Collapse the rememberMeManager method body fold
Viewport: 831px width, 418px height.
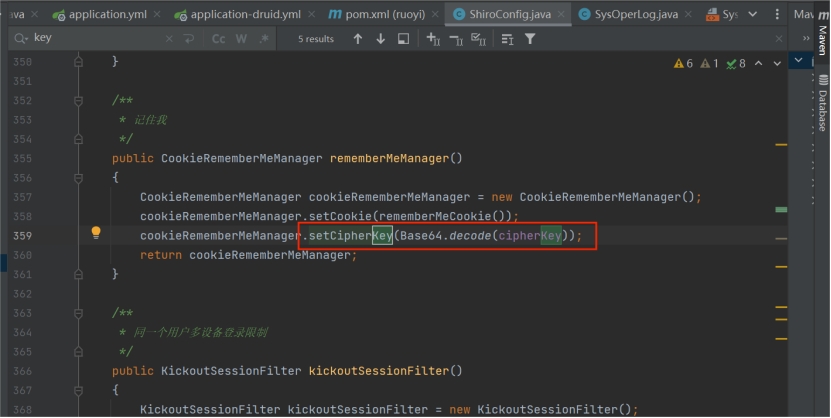click(x=79, y=178)
